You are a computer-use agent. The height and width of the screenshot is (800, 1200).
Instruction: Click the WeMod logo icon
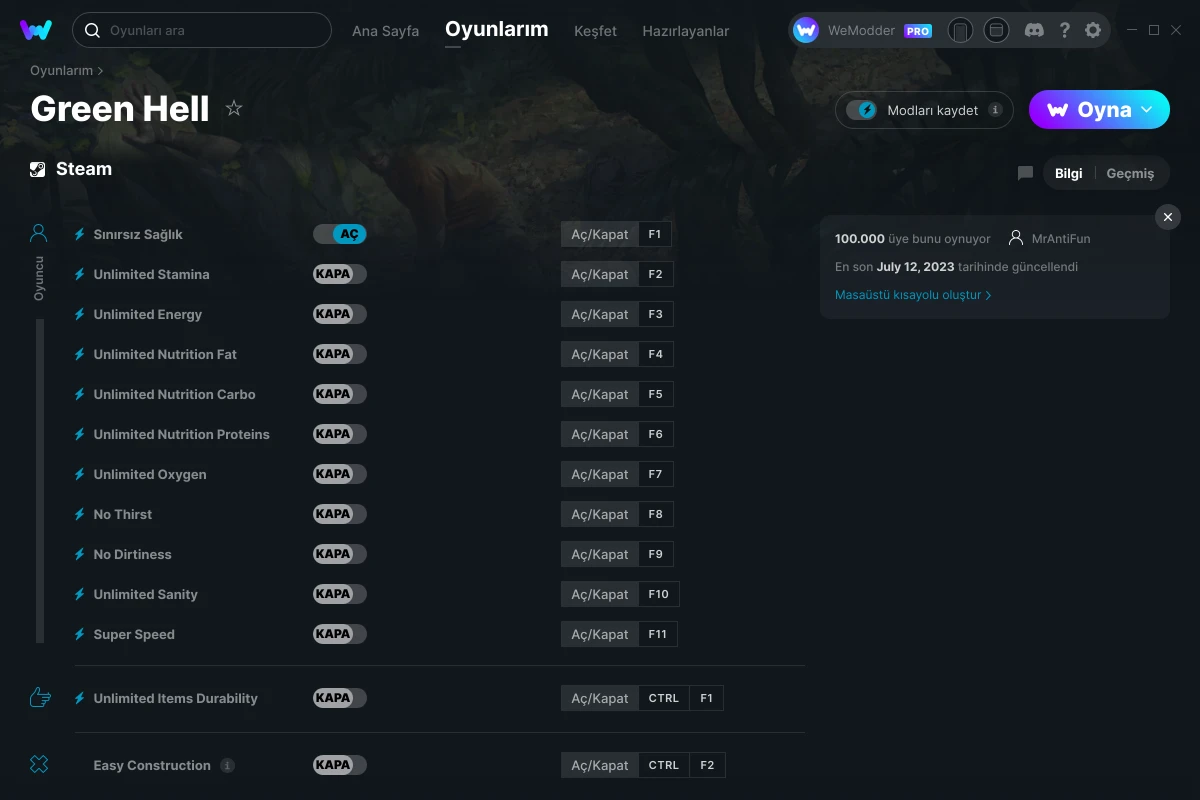tap(36, 30)
